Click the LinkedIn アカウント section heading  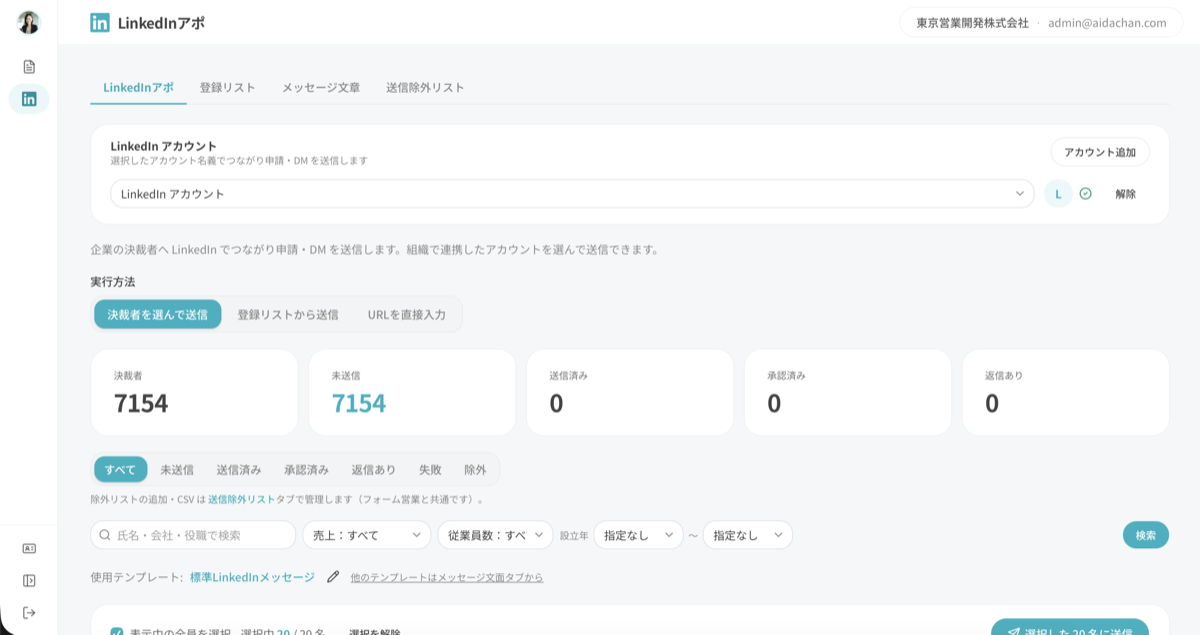pos(164,146)
